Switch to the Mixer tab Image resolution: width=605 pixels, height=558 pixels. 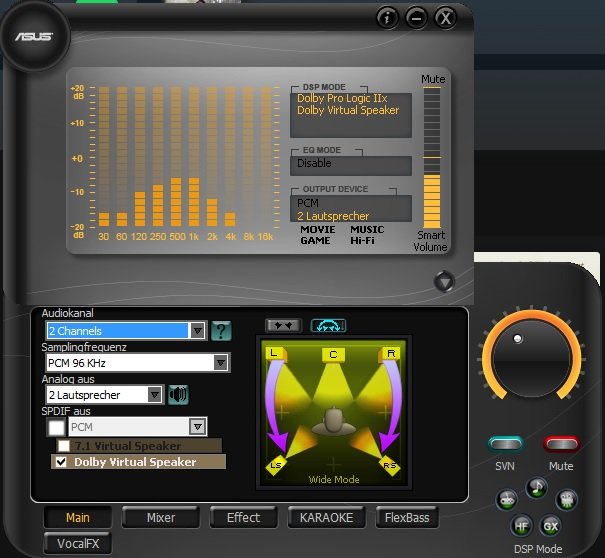(161, 517)
